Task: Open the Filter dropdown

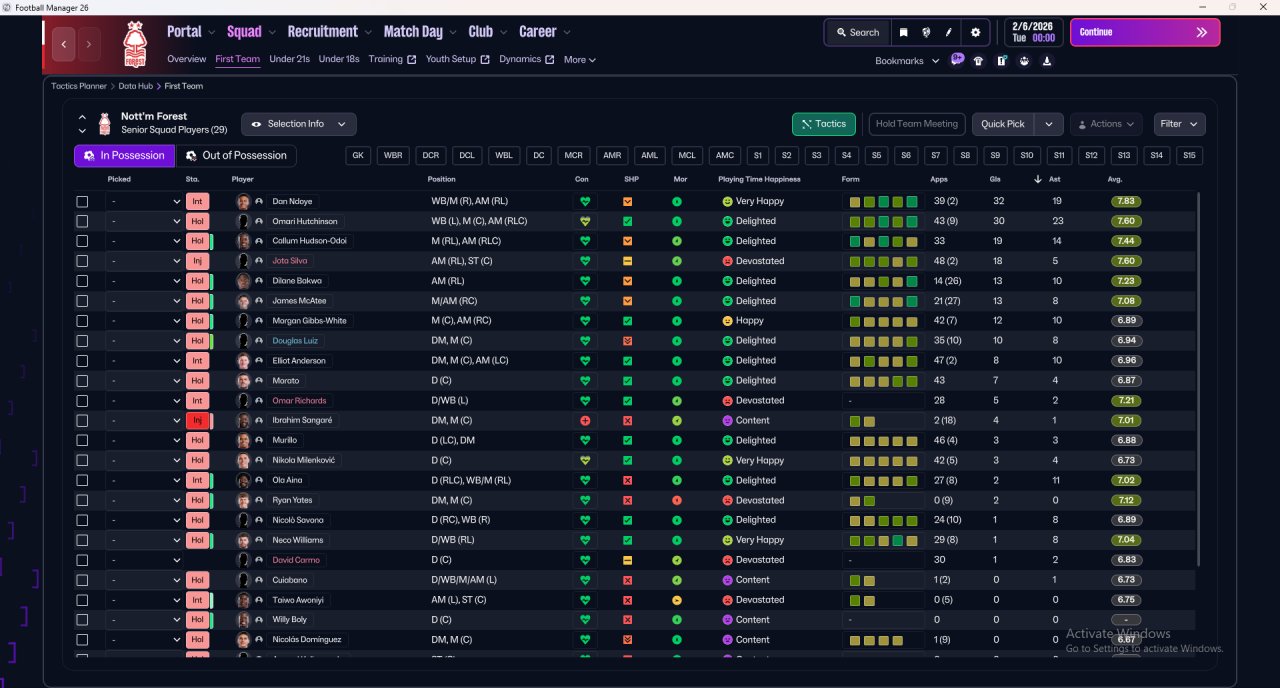Action: click(1179, 124)
